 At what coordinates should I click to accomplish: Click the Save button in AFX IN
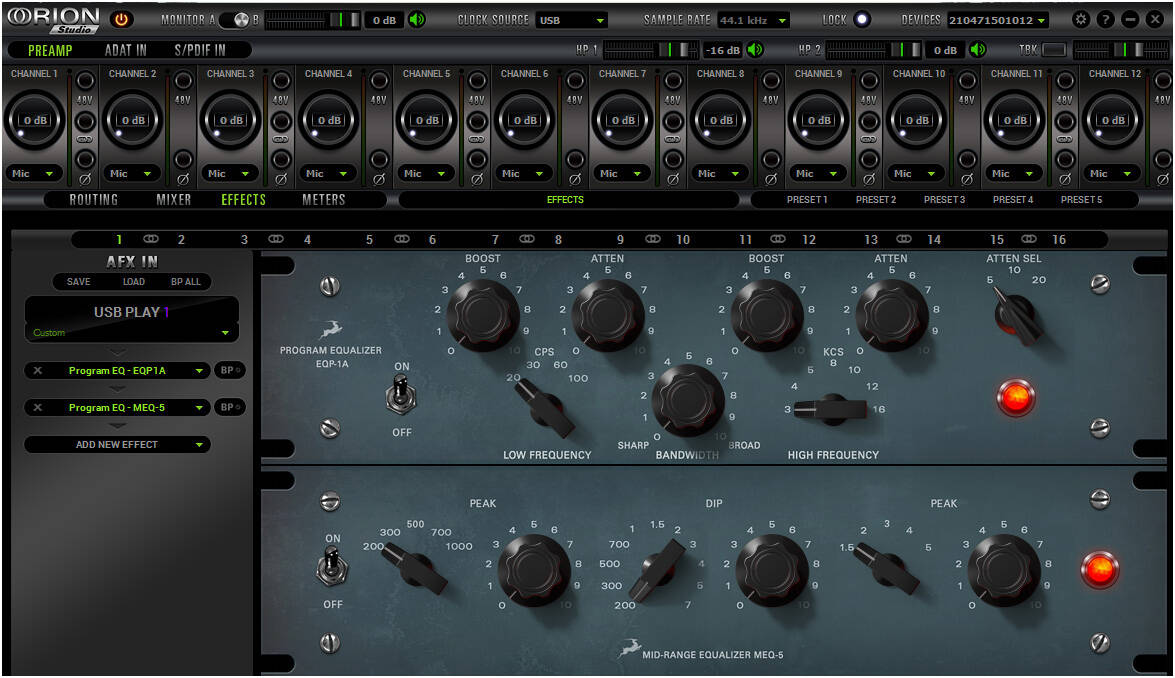tap(79, 282)
